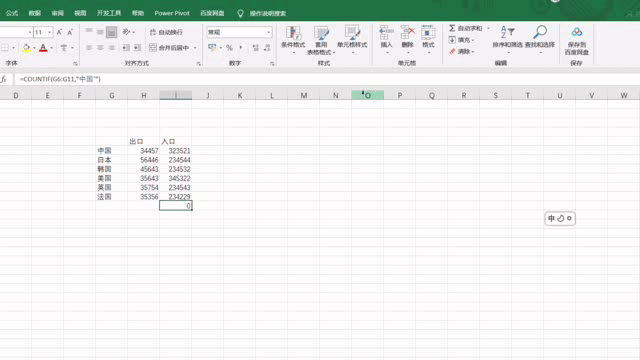
Task: Switch to the 数据 tab
Action: (x=34, y=13)
